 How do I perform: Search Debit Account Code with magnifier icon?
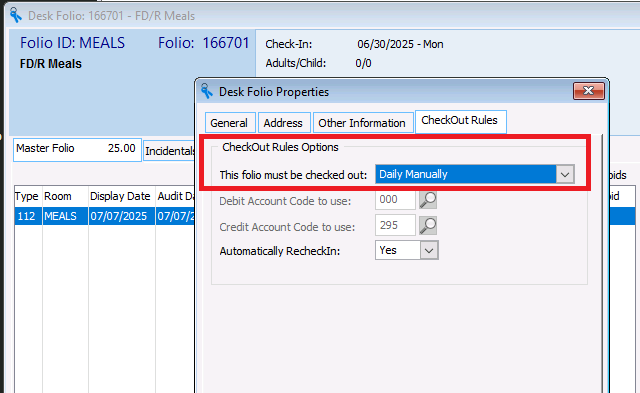[428, 200]
